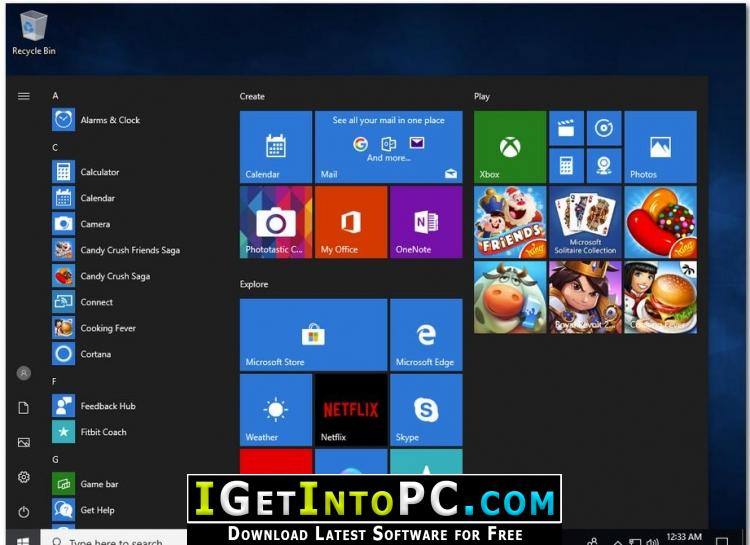The height and width of the screenshot is (545, 750).
Task: Launch the Microsoft Edge tile
Action: [426, 334]
